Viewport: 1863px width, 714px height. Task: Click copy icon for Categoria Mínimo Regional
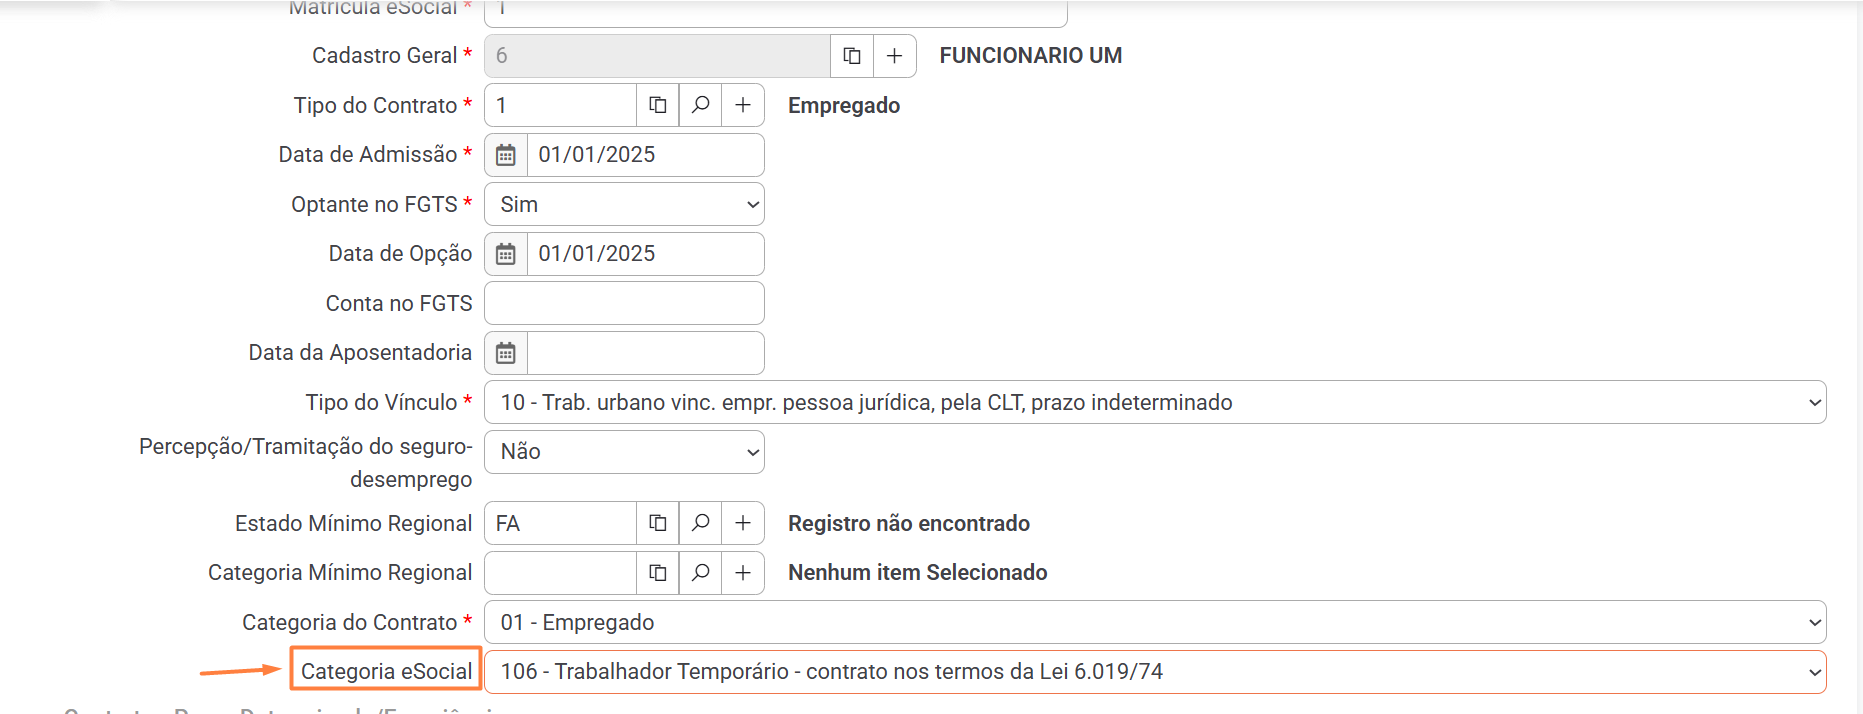[x=658, y=573]
